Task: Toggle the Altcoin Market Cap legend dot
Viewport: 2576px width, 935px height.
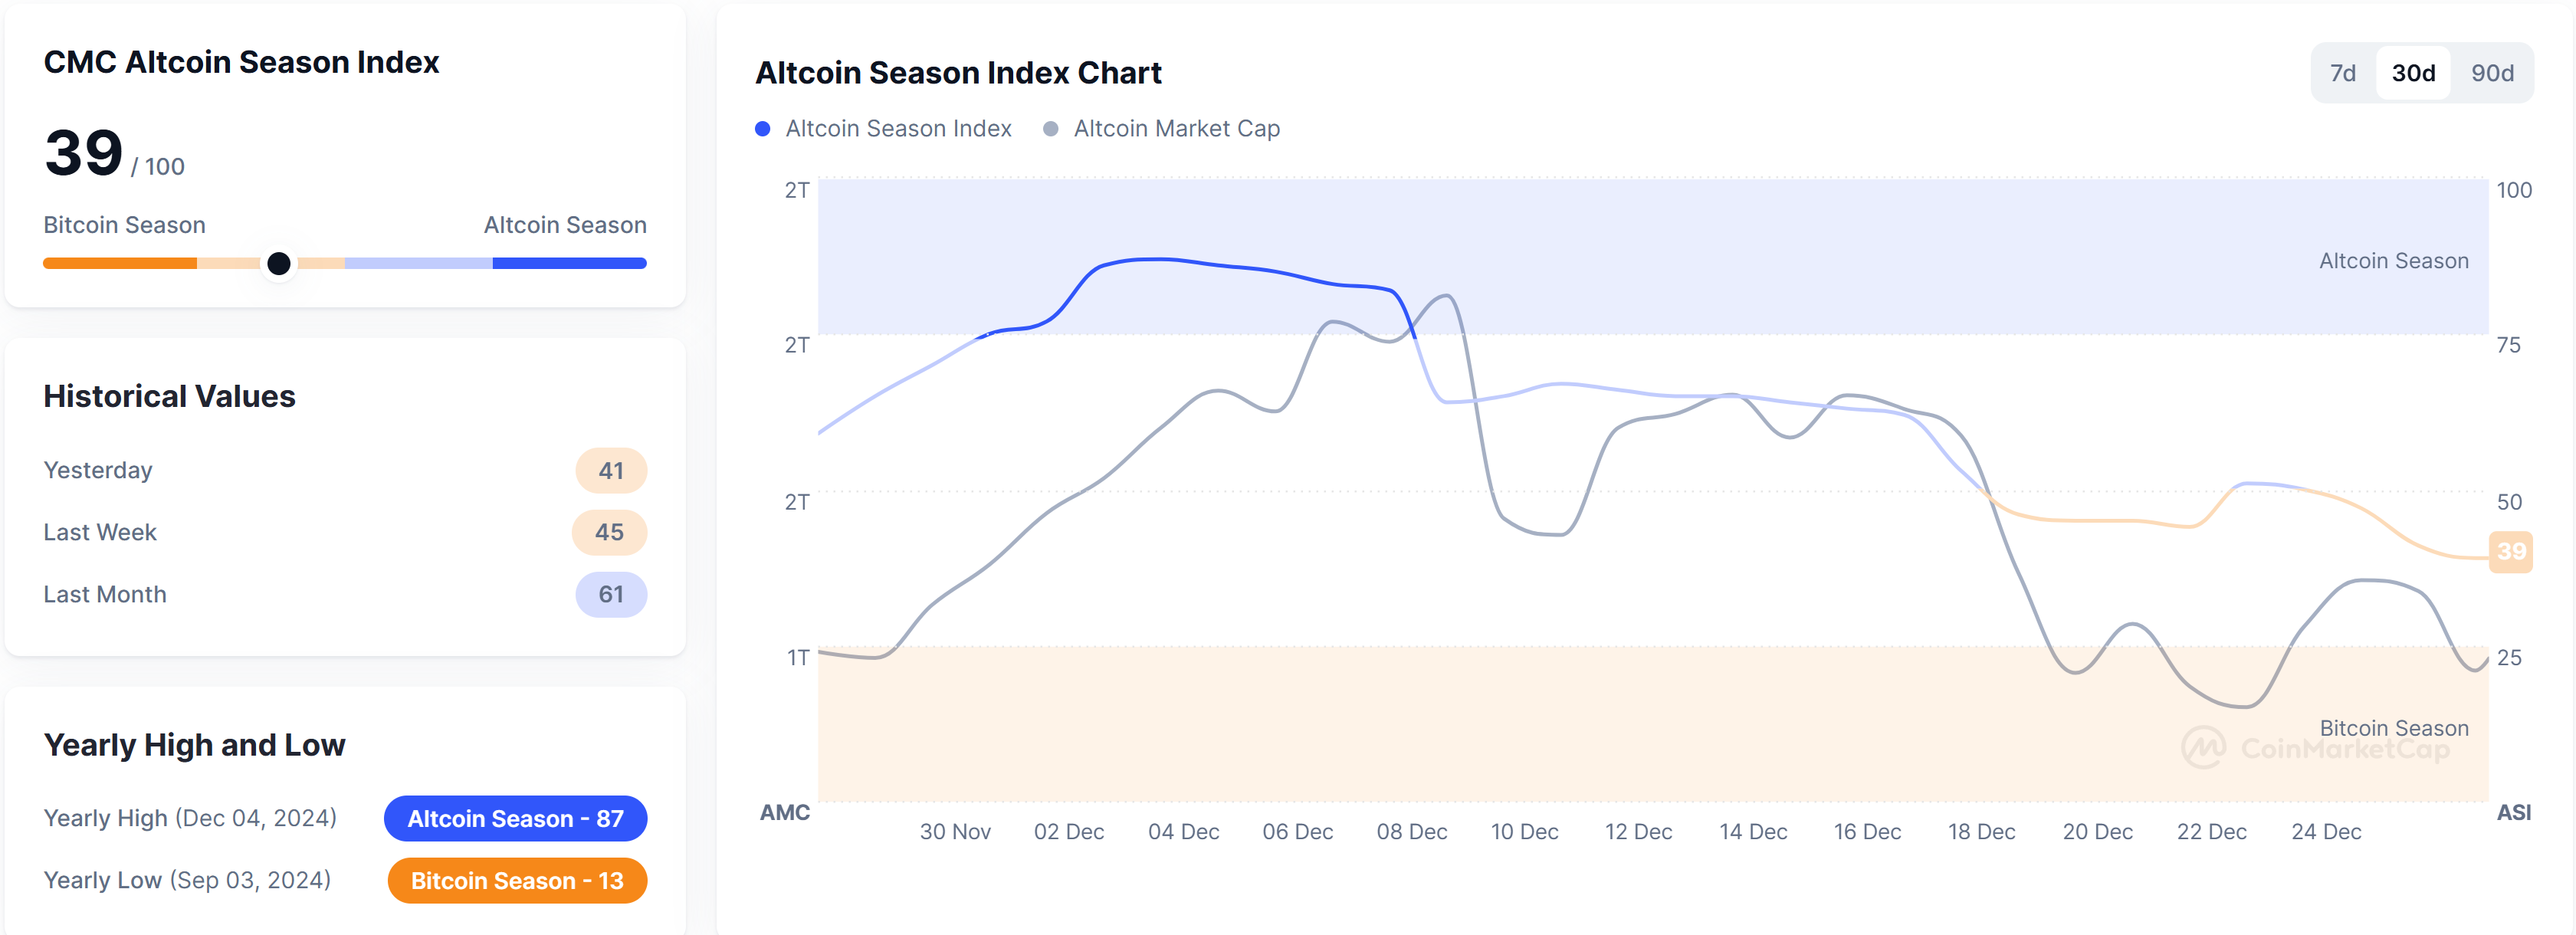Action: tap(1051, 129)
